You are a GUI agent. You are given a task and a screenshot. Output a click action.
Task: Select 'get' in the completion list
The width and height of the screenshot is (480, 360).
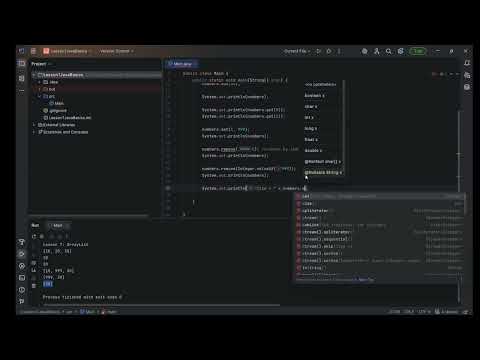(380, 196)
